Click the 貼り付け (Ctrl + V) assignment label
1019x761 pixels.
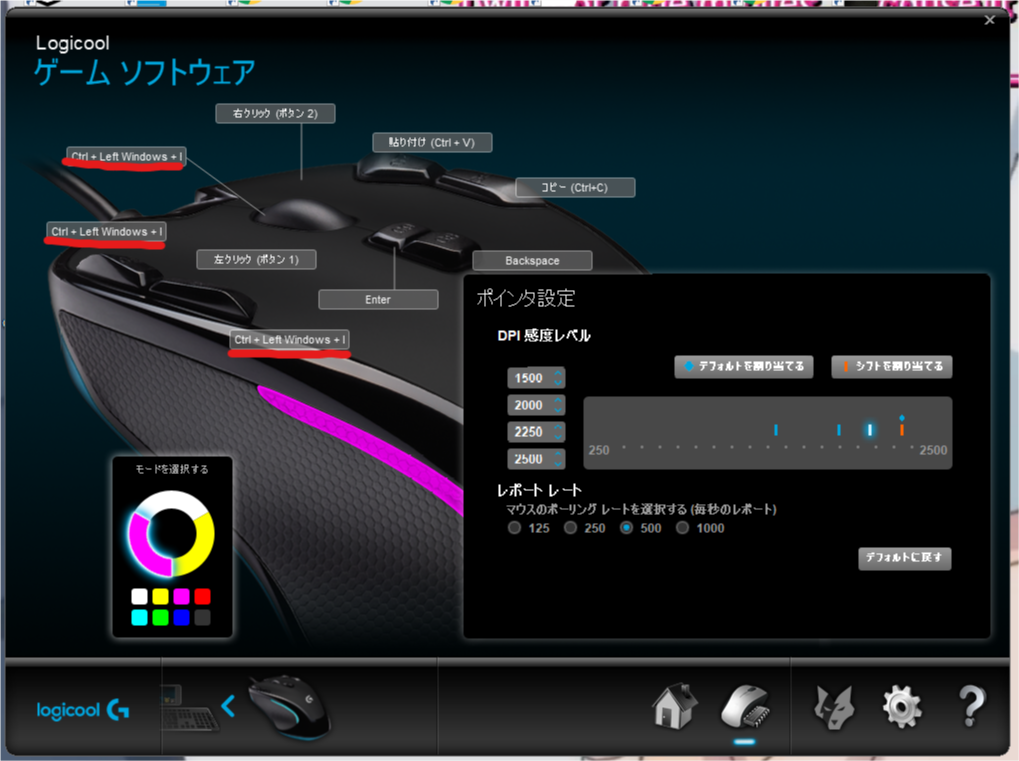pos(432,142)
